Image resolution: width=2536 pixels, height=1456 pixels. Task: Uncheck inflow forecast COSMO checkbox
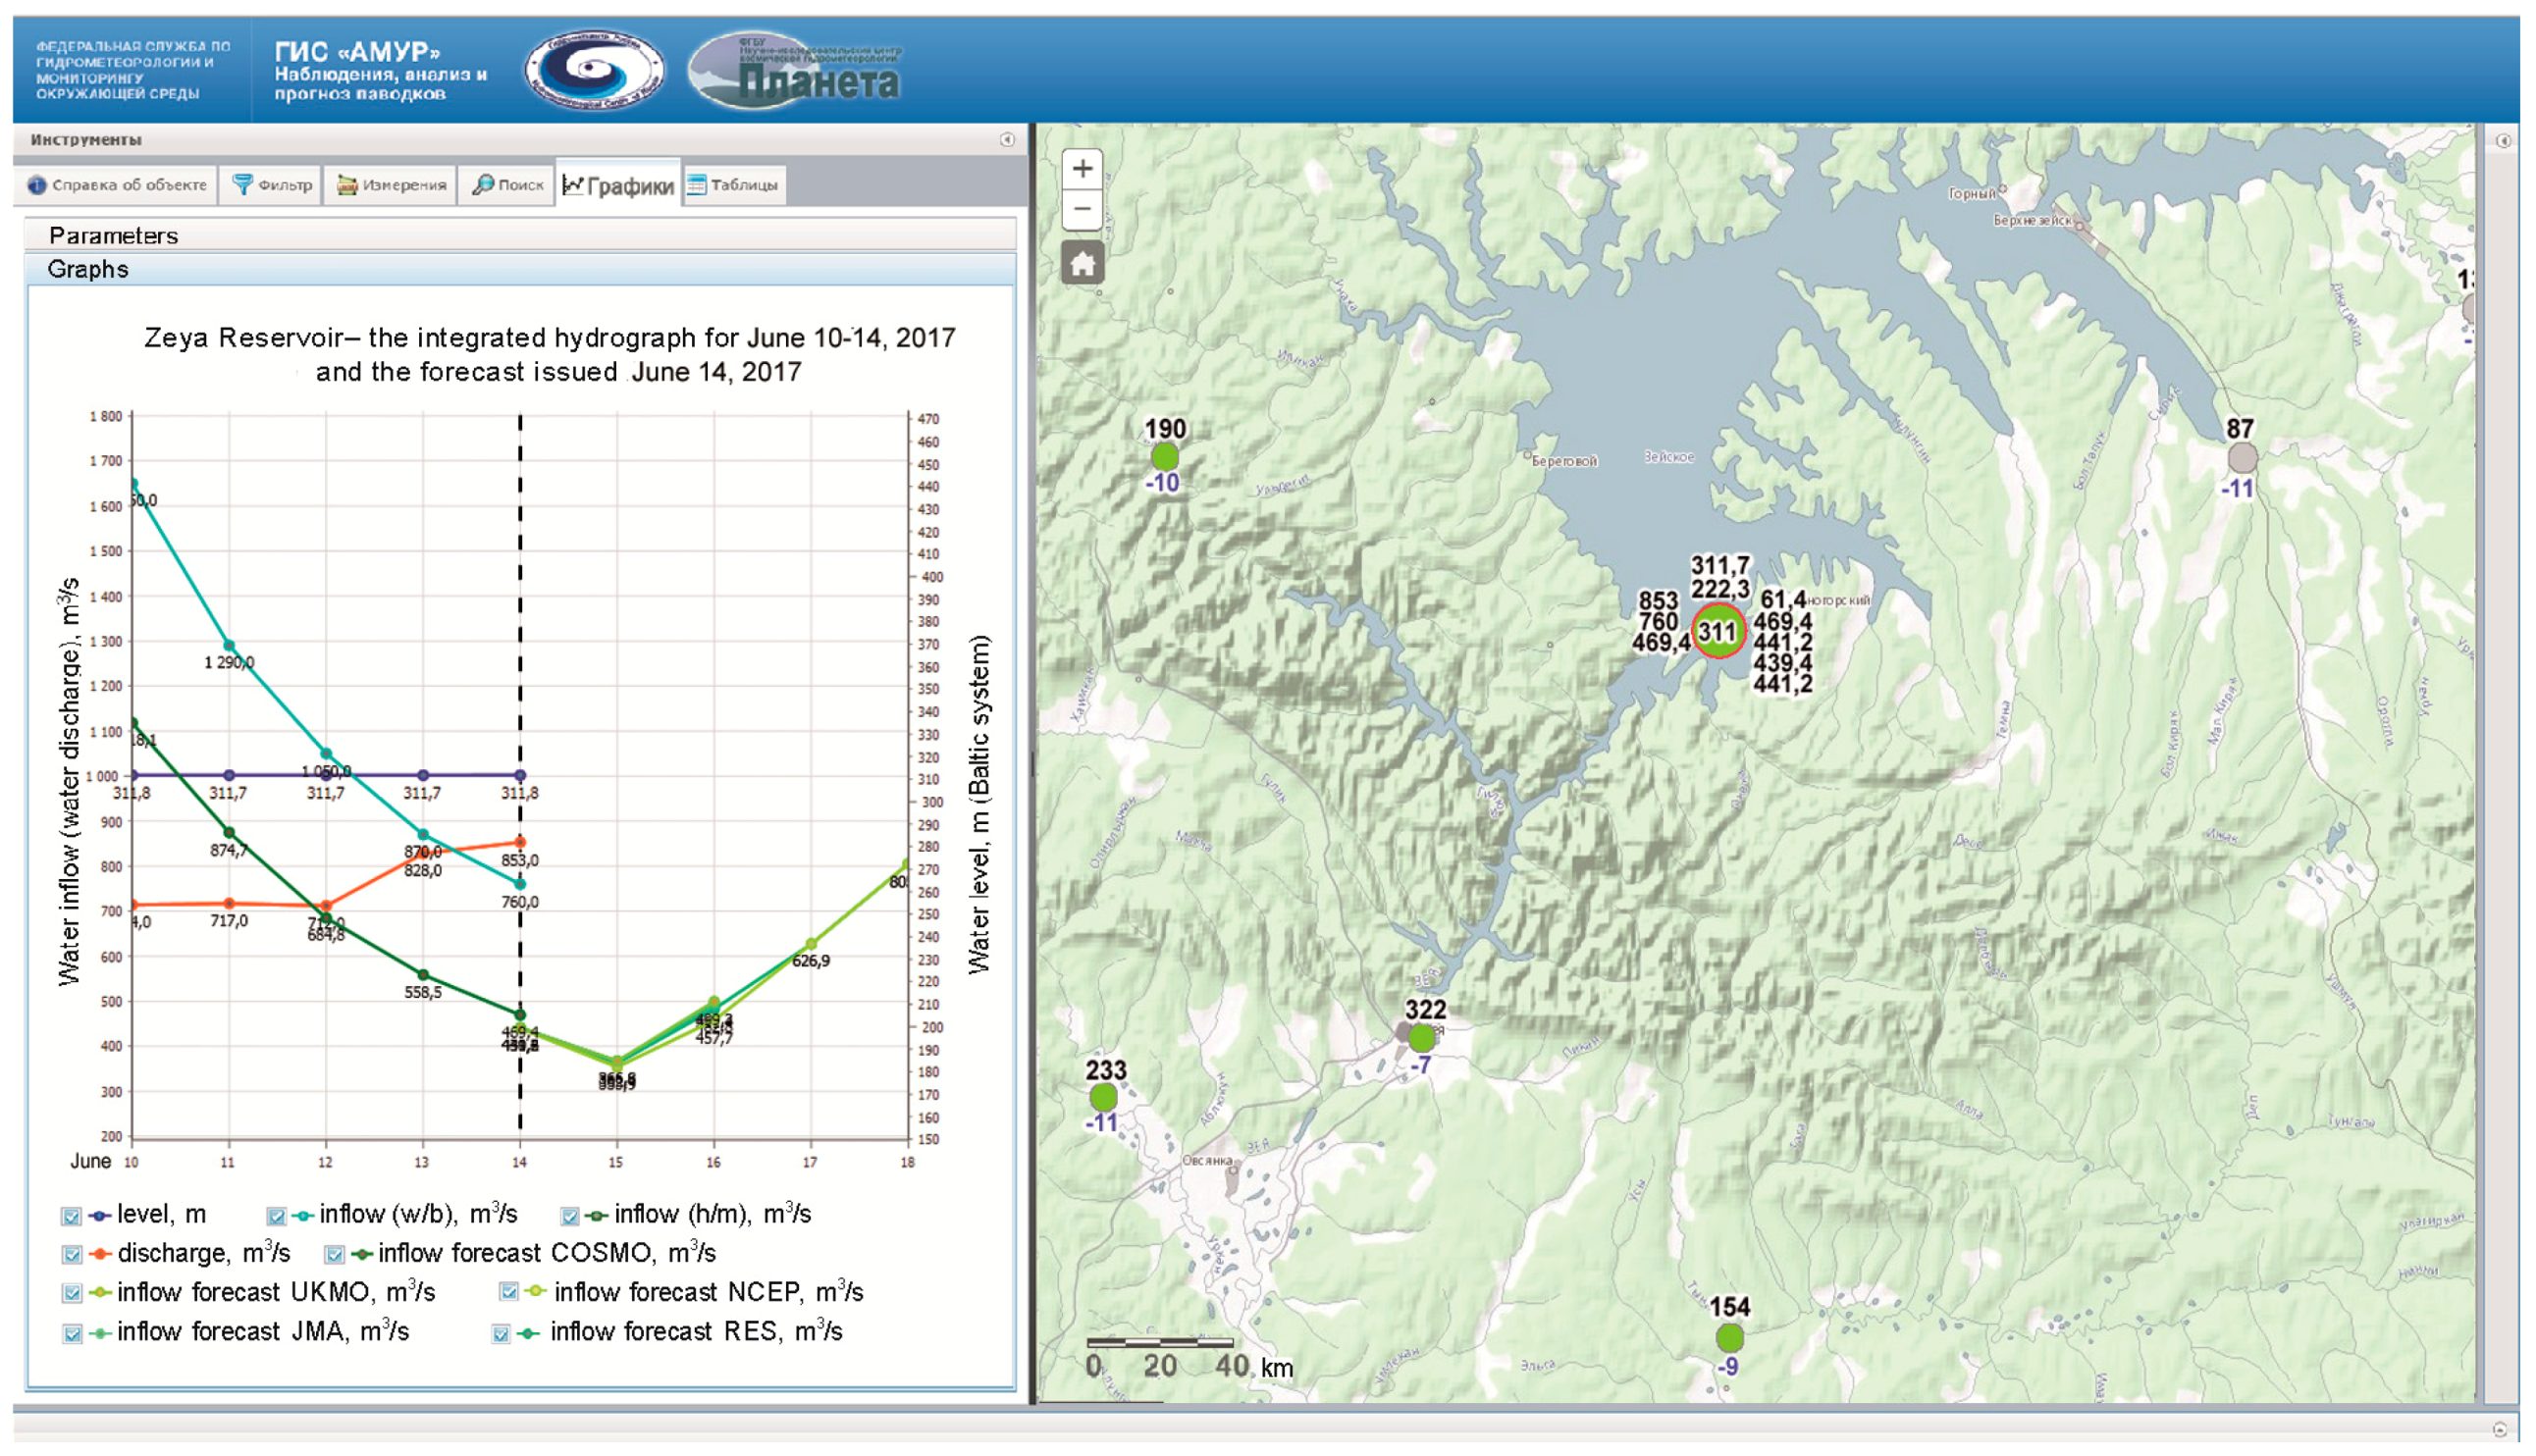(x=335, y=1254)
